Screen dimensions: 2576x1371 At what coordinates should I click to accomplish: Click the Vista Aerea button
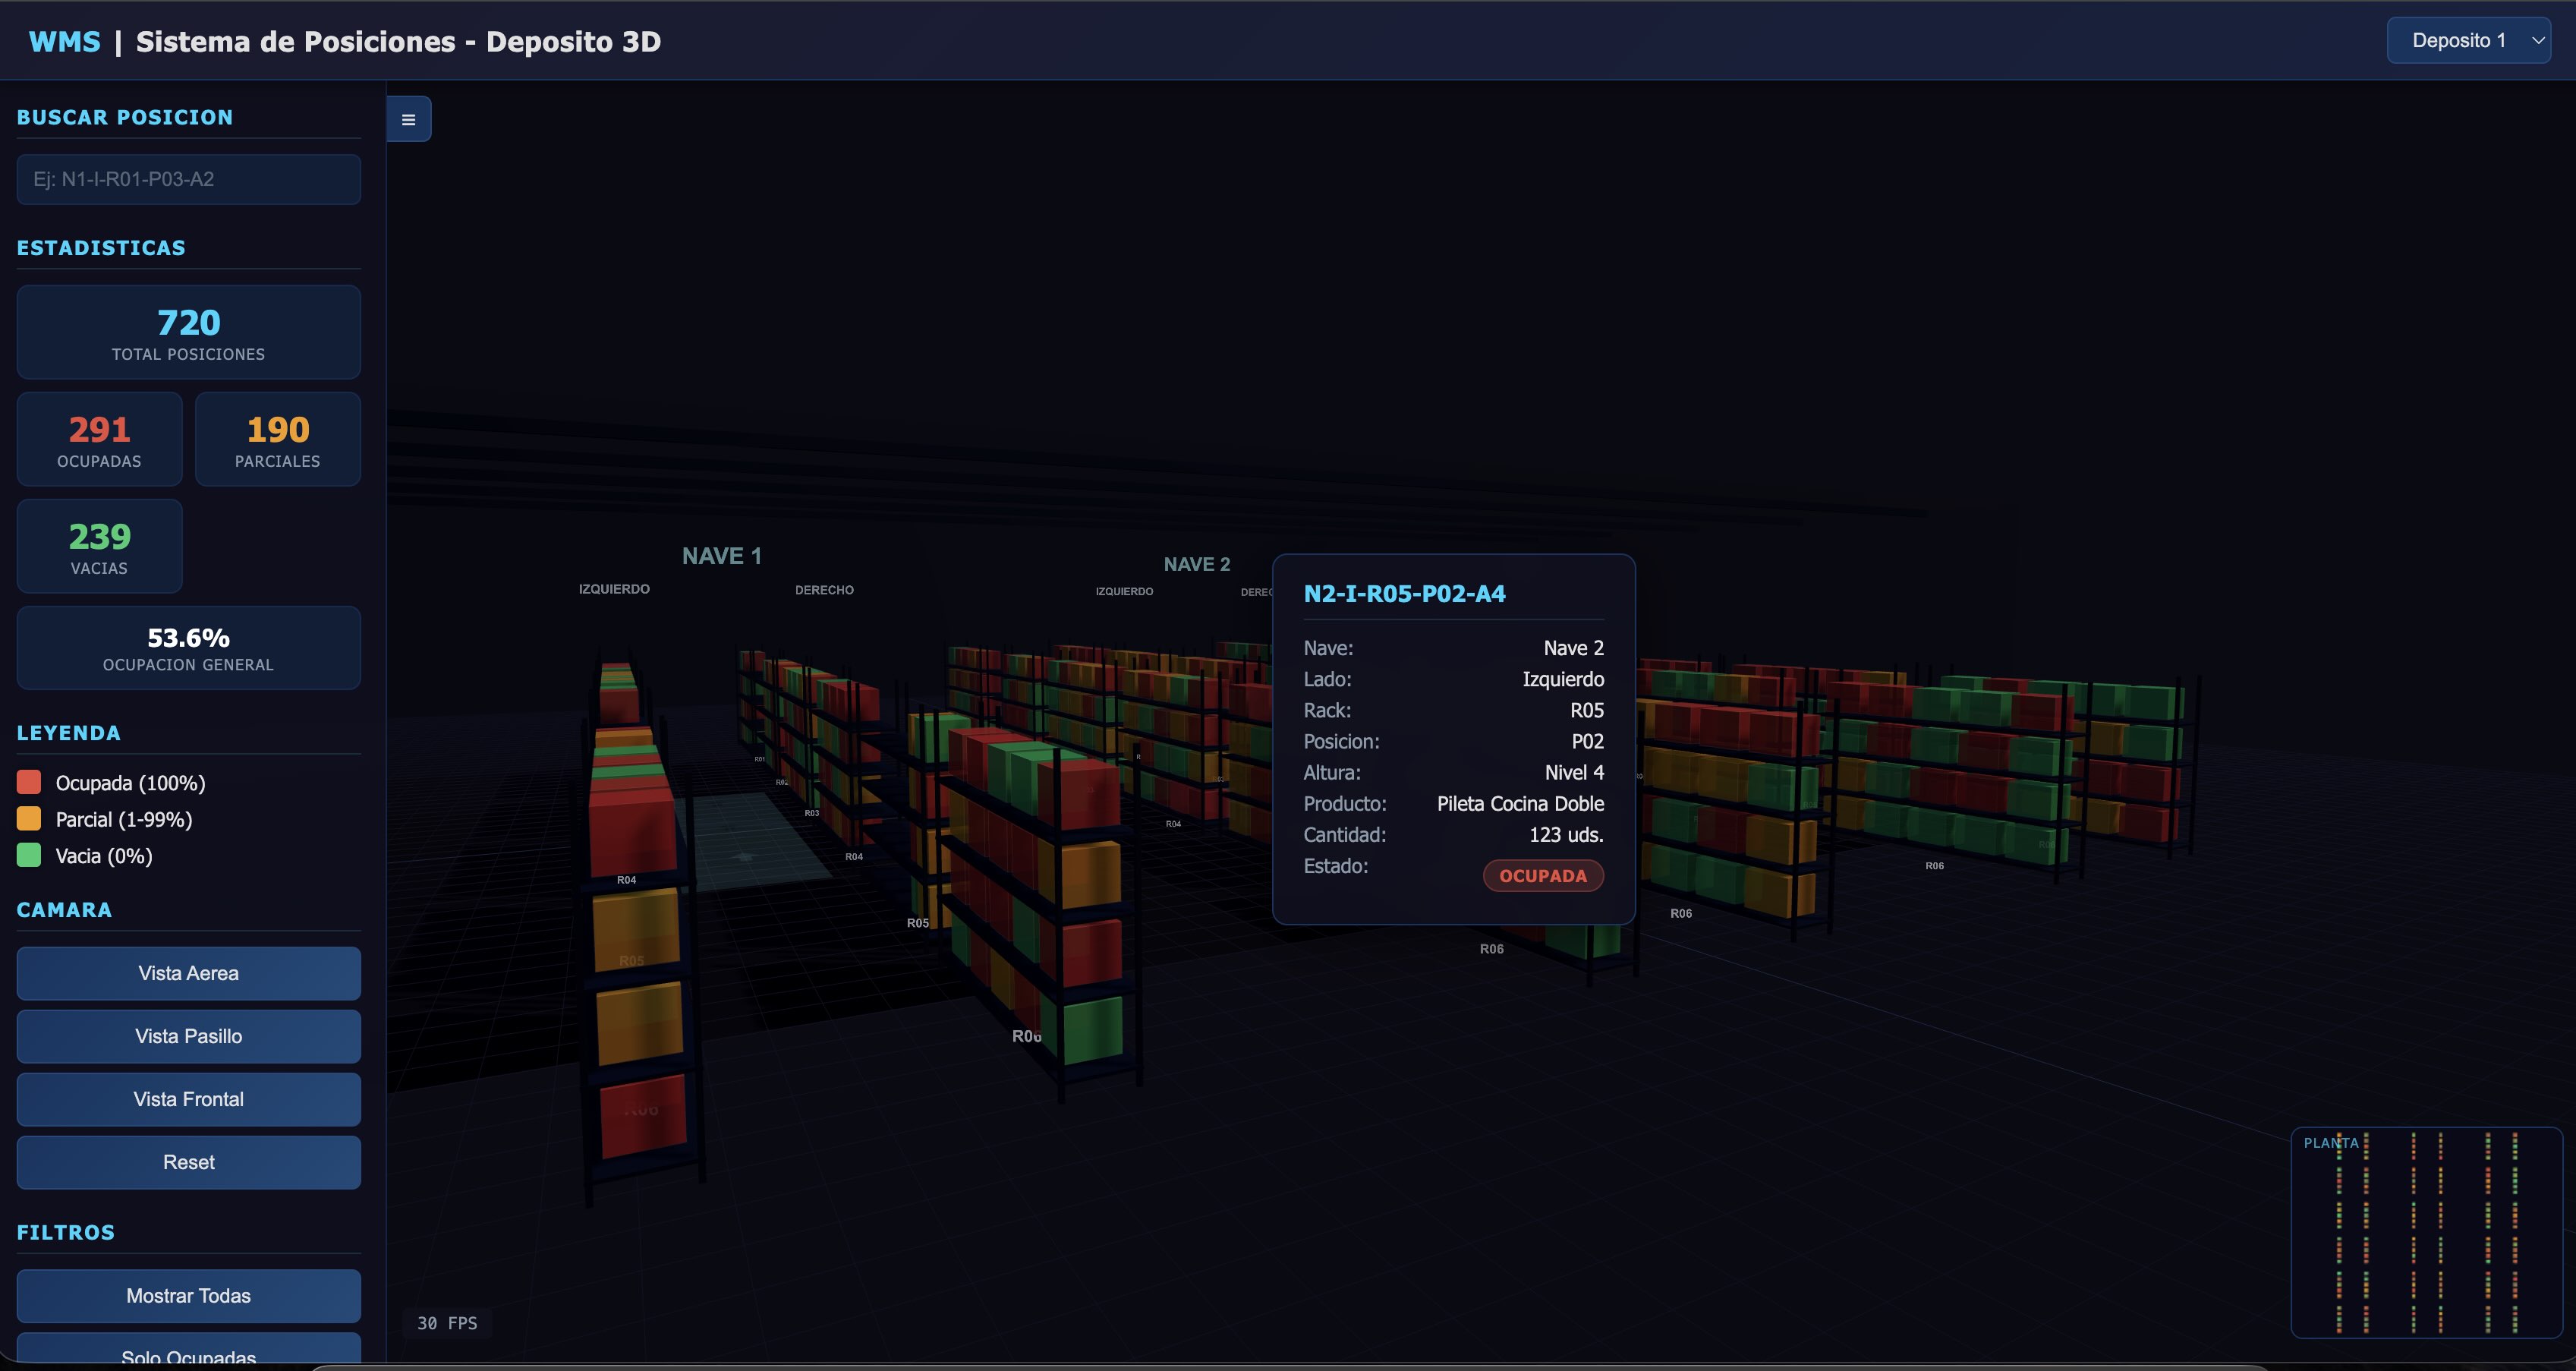pyautogui.click(x=188, y=973)
